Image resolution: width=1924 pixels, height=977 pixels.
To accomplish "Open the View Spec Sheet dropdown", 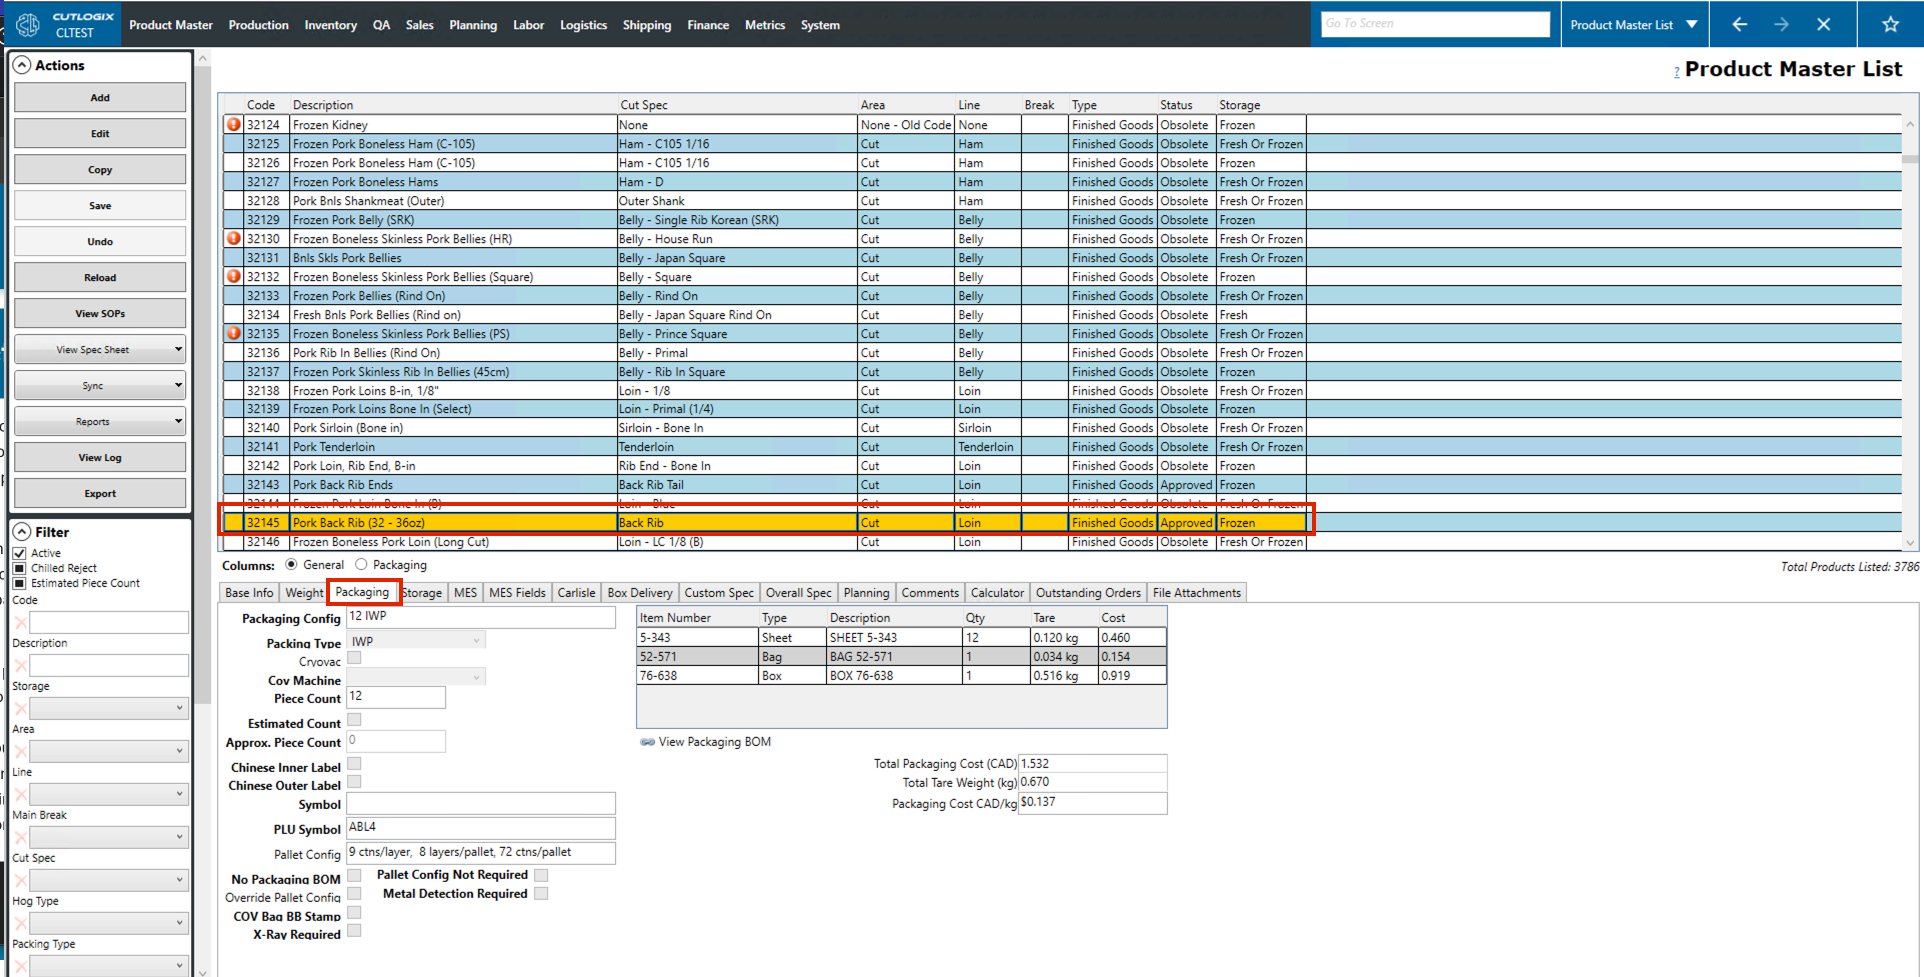I will tap(100, 350).
